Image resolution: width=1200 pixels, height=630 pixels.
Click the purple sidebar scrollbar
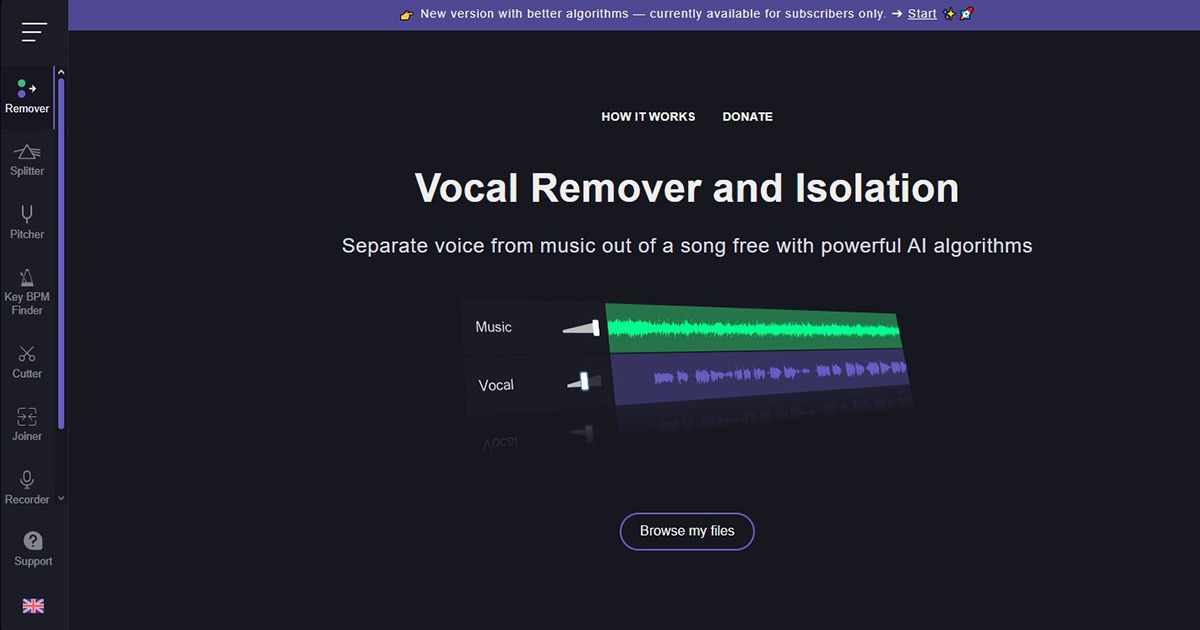pos(61,250)
